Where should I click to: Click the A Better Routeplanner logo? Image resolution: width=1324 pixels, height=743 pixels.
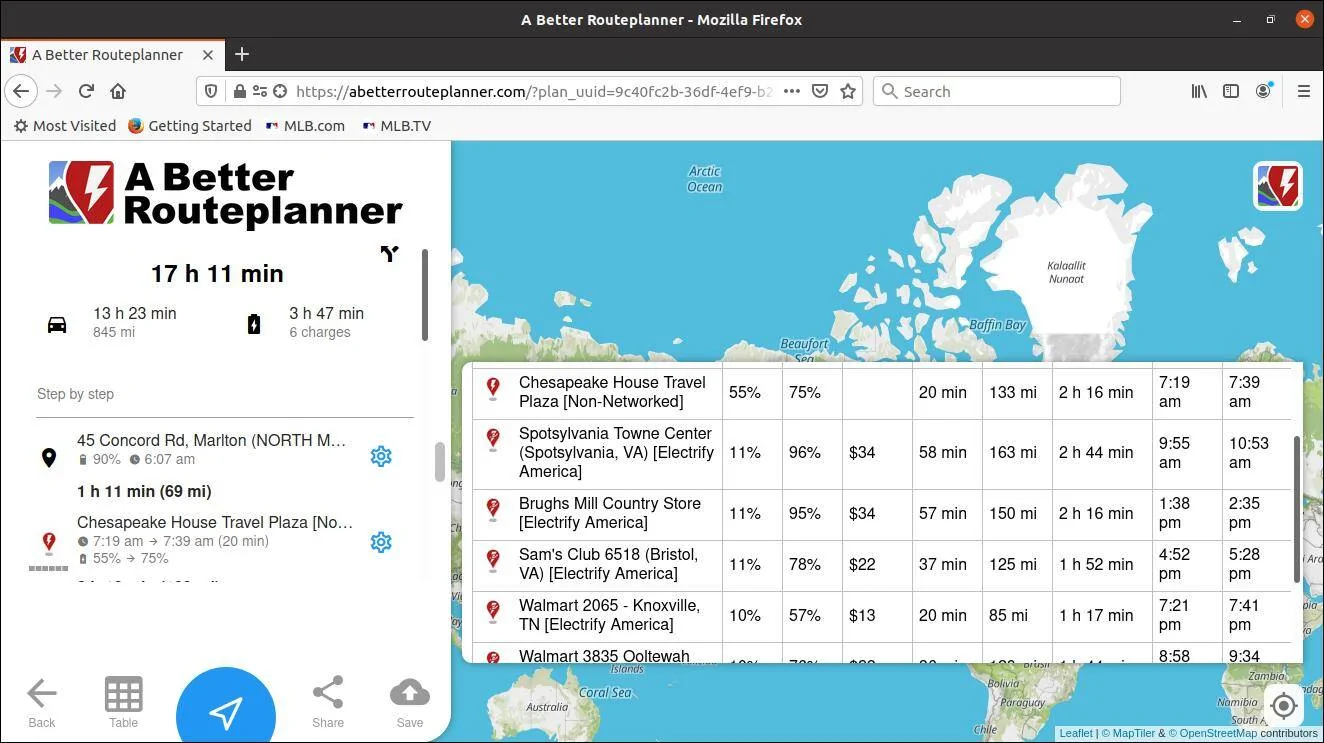point(226,193)
